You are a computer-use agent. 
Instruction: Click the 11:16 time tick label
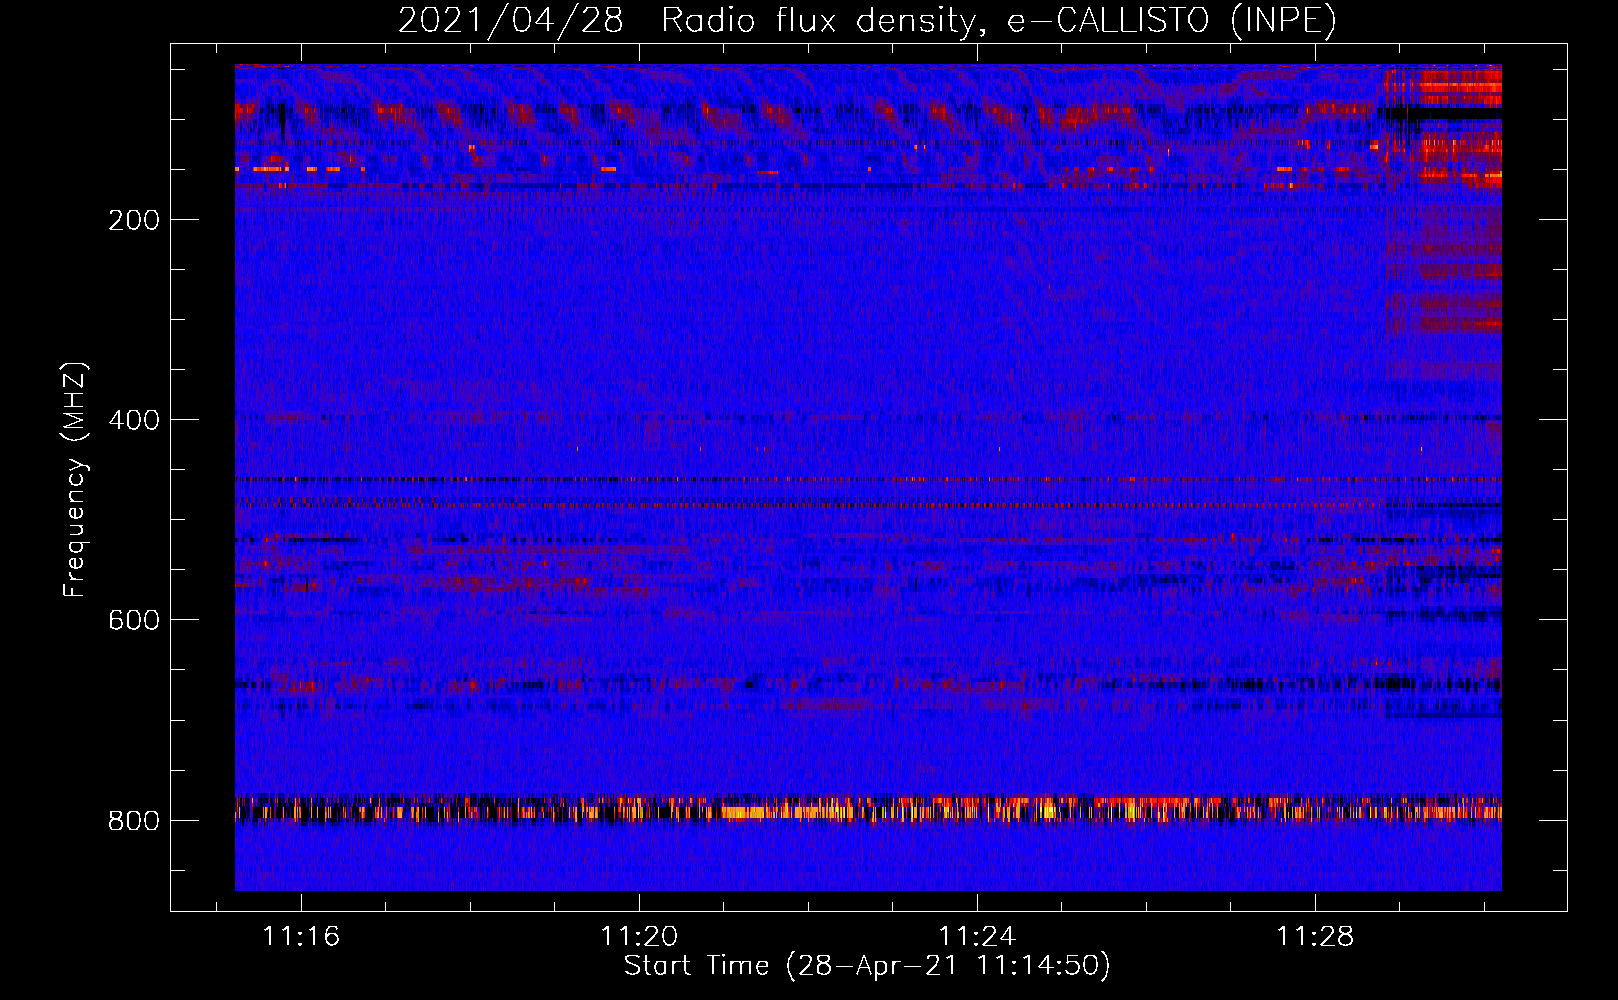301,936
